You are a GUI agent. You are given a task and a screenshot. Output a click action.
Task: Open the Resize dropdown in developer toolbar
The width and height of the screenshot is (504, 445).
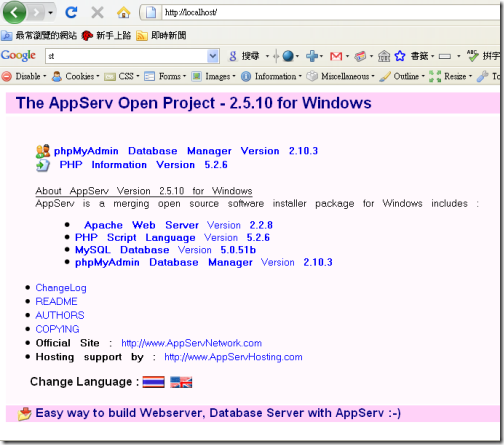(x=450, y=76)
